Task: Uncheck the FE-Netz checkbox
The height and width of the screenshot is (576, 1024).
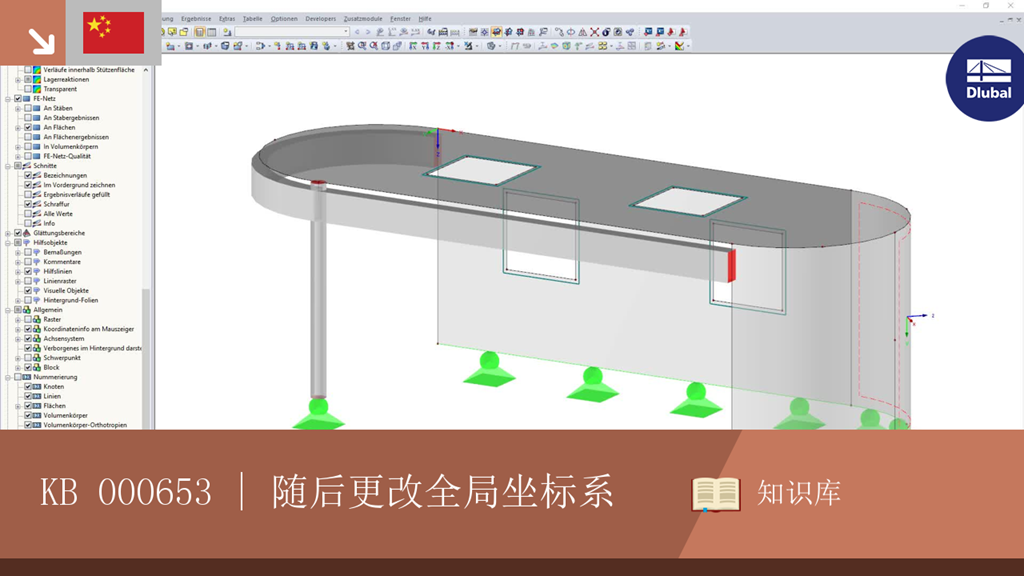Action: tap(18, 99)
